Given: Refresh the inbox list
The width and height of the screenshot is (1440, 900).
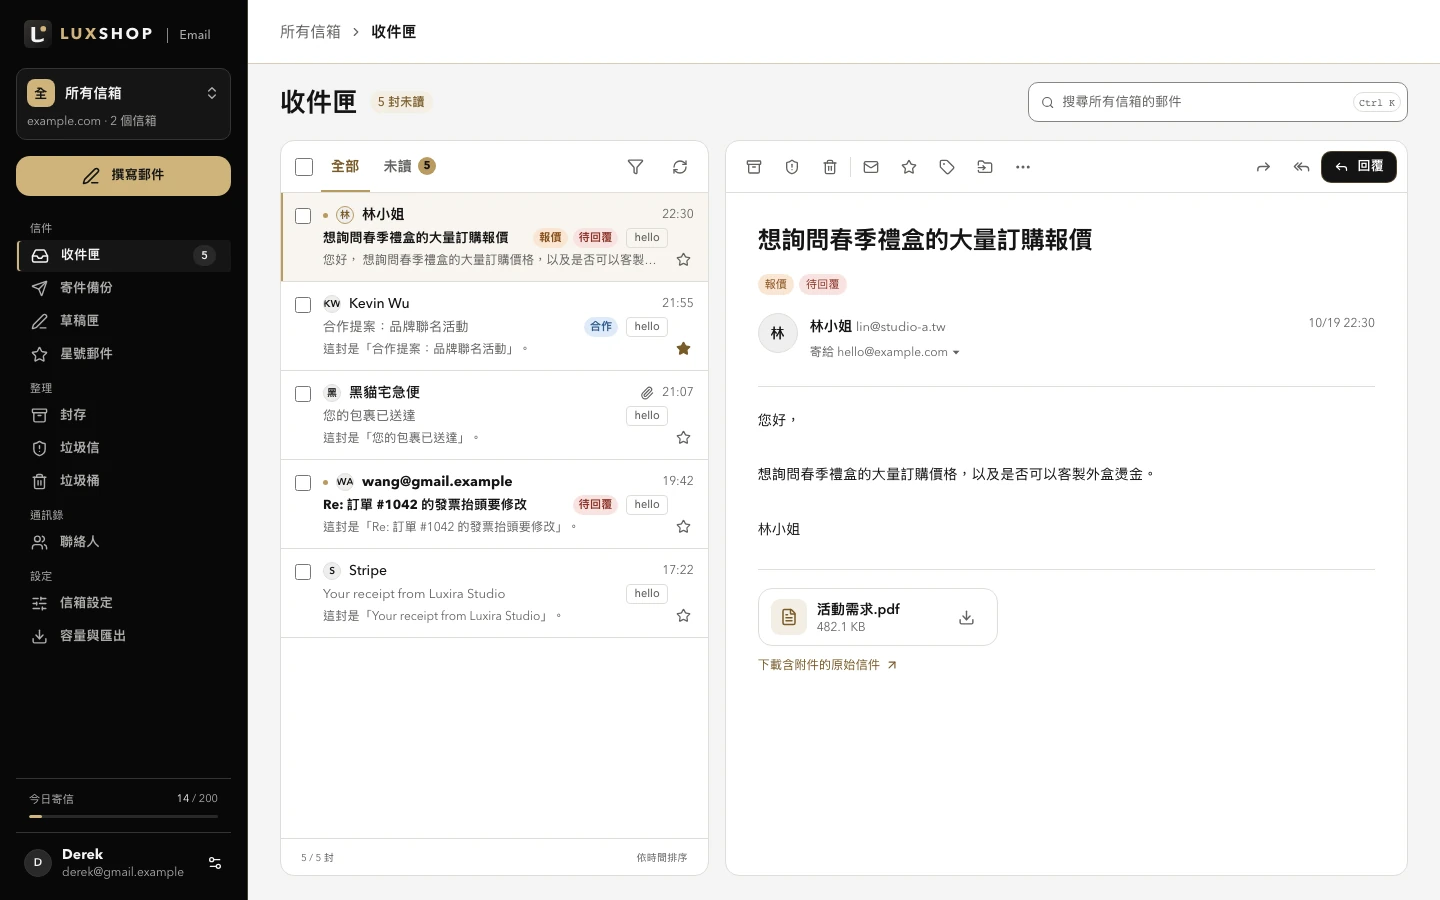Looking at the screenshot, I should point(680,167).
